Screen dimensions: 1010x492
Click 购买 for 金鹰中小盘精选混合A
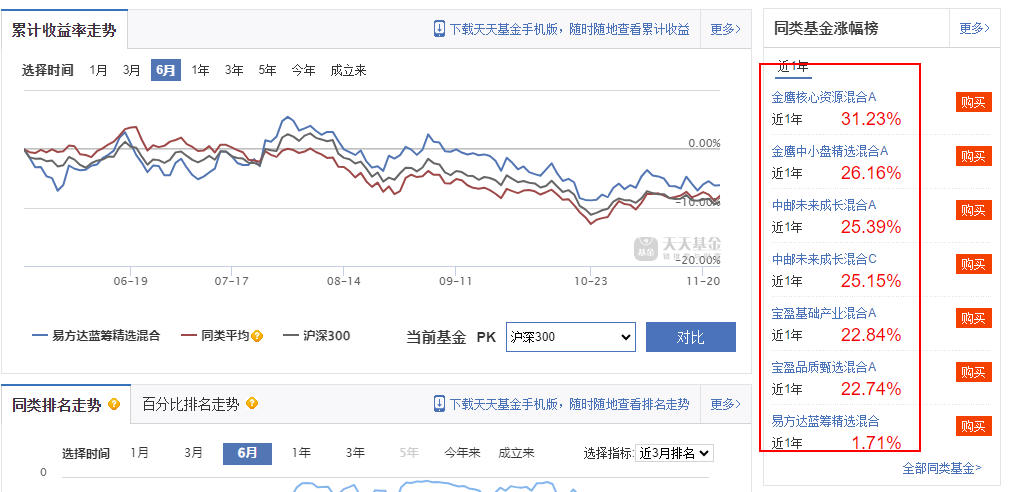[973, 156]
